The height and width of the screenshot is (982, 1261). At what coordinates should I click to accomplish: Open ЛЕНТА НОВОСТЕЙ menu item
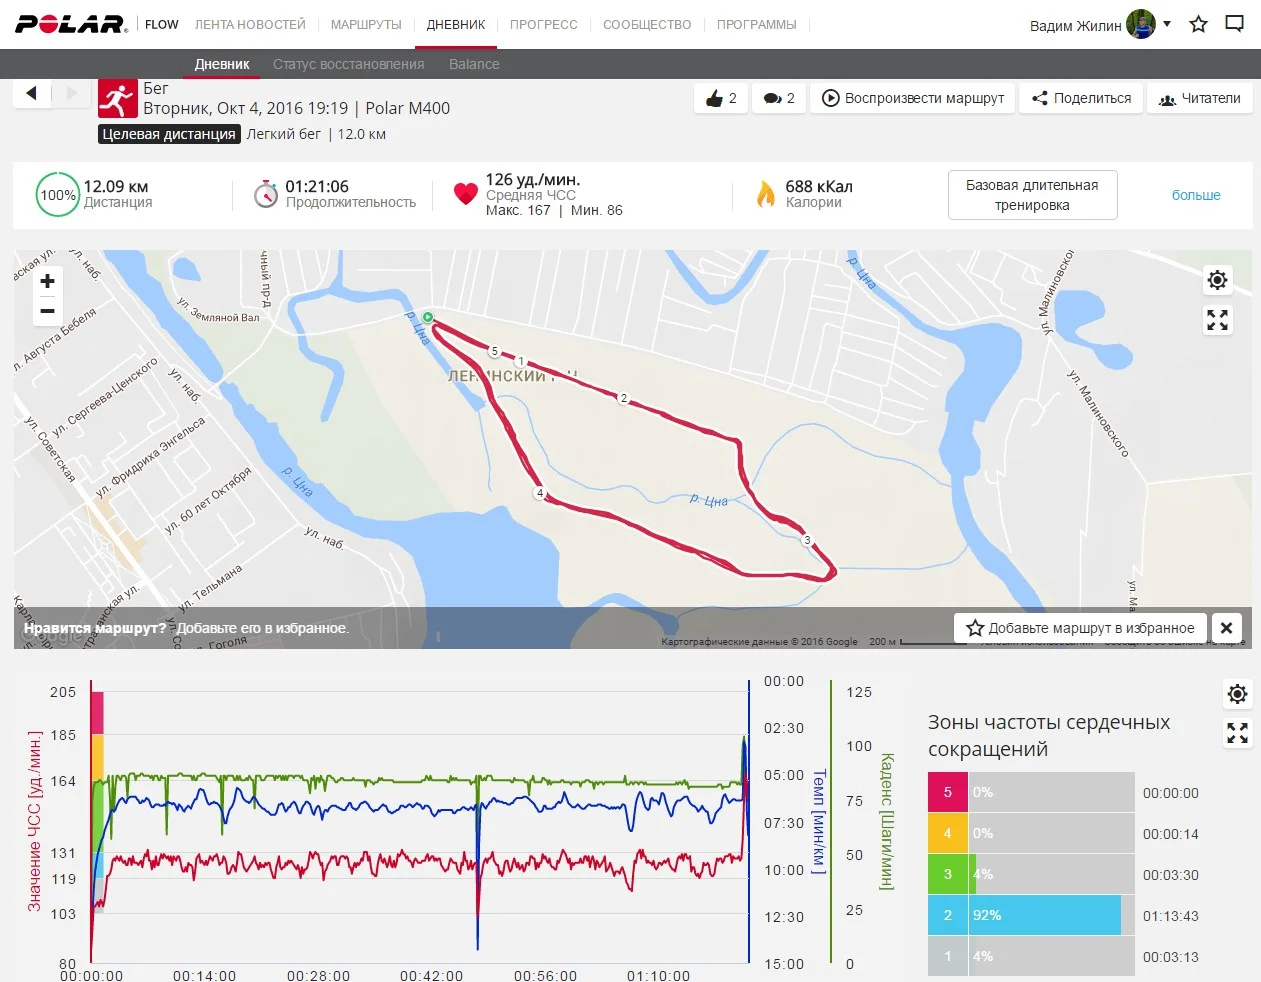(250, 24)
